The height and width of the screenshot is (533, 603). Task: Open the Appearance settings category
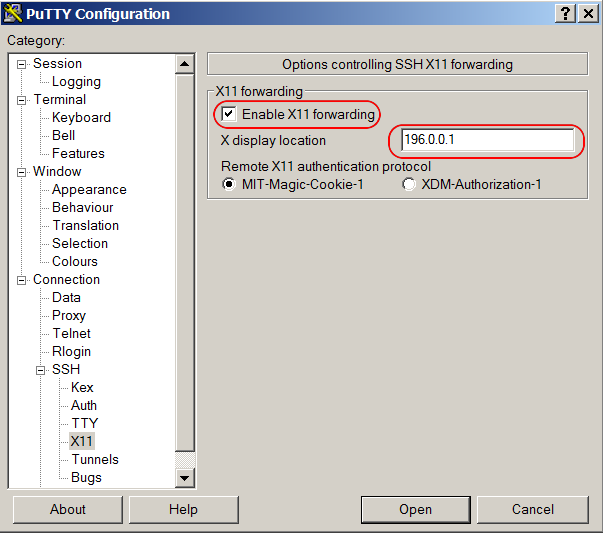pyautogui.click(x=89, y=190)
